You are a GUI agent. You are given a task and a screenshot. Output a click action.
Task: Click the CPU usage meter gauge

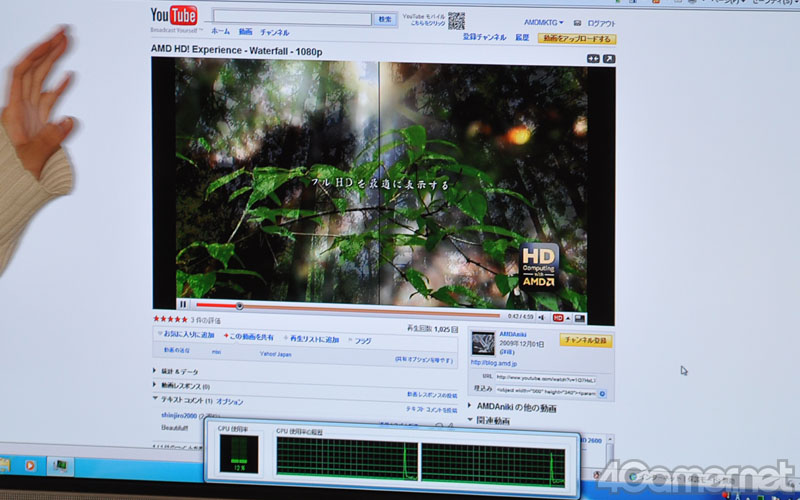[x=239, y=454]
